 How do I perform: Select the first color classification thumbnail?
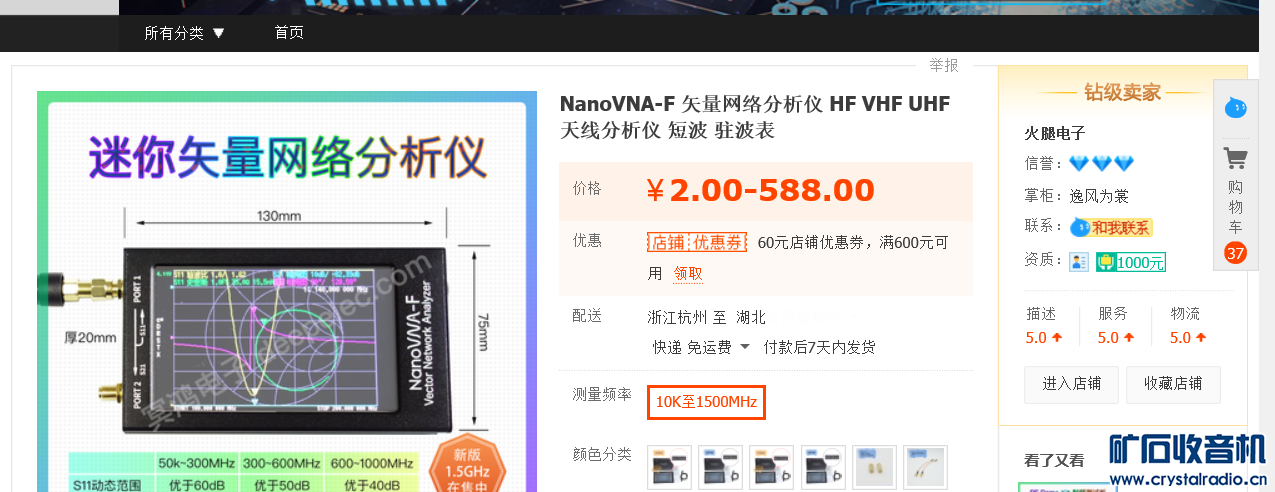coord(670,467)
